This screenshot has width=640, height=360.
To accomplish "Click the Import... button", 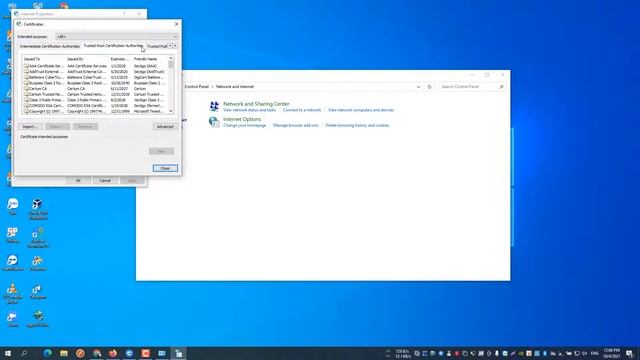I will [30, 127].
